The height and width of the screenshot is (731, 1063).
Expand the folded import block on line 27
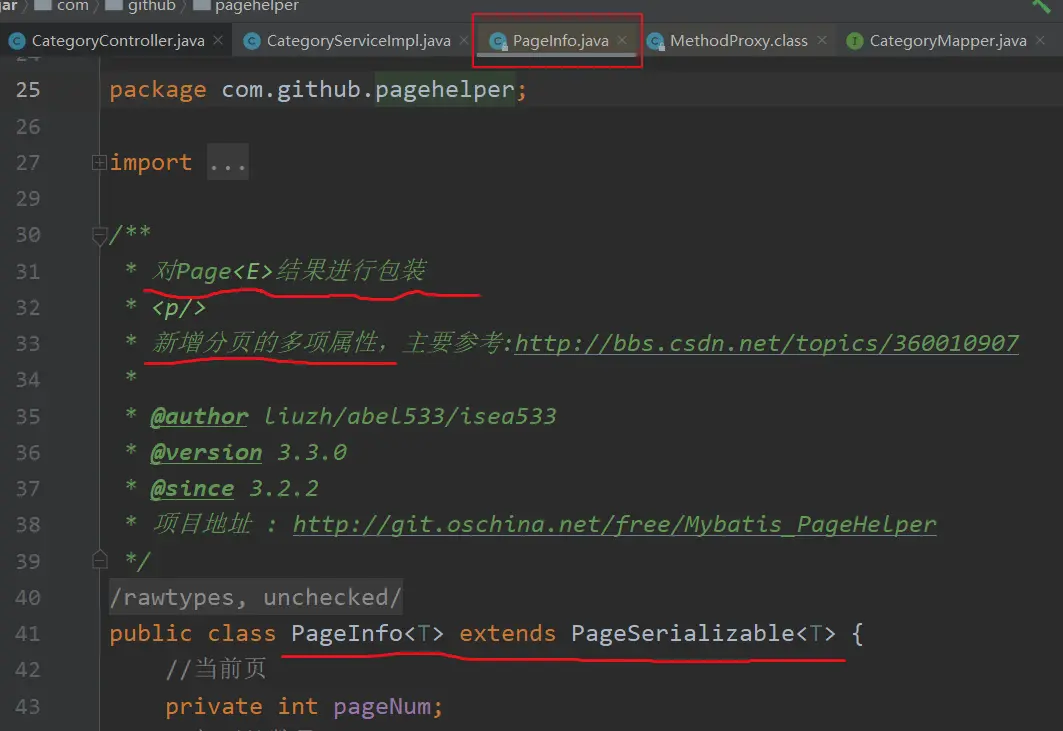99,162
